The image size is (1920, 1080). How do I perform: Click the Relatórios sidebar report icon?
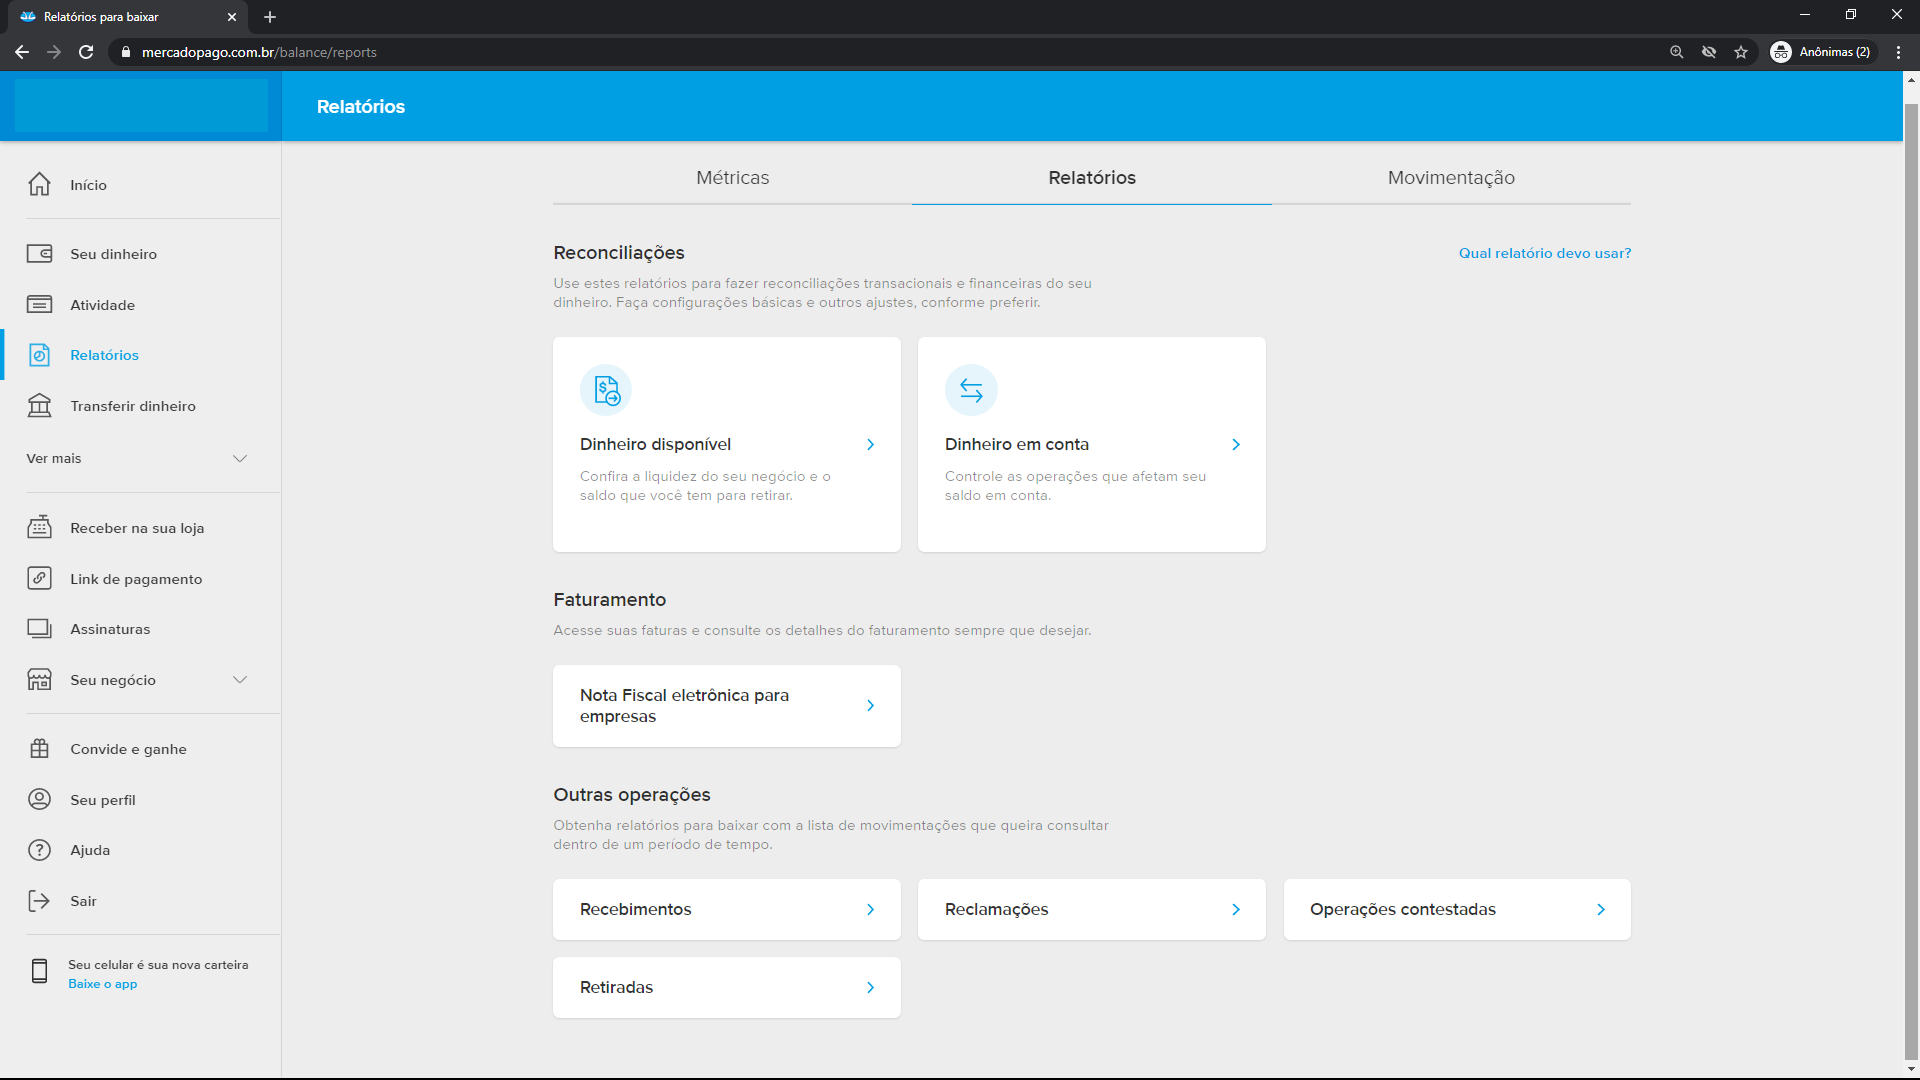pyautogui.click(x=39, y=355)
